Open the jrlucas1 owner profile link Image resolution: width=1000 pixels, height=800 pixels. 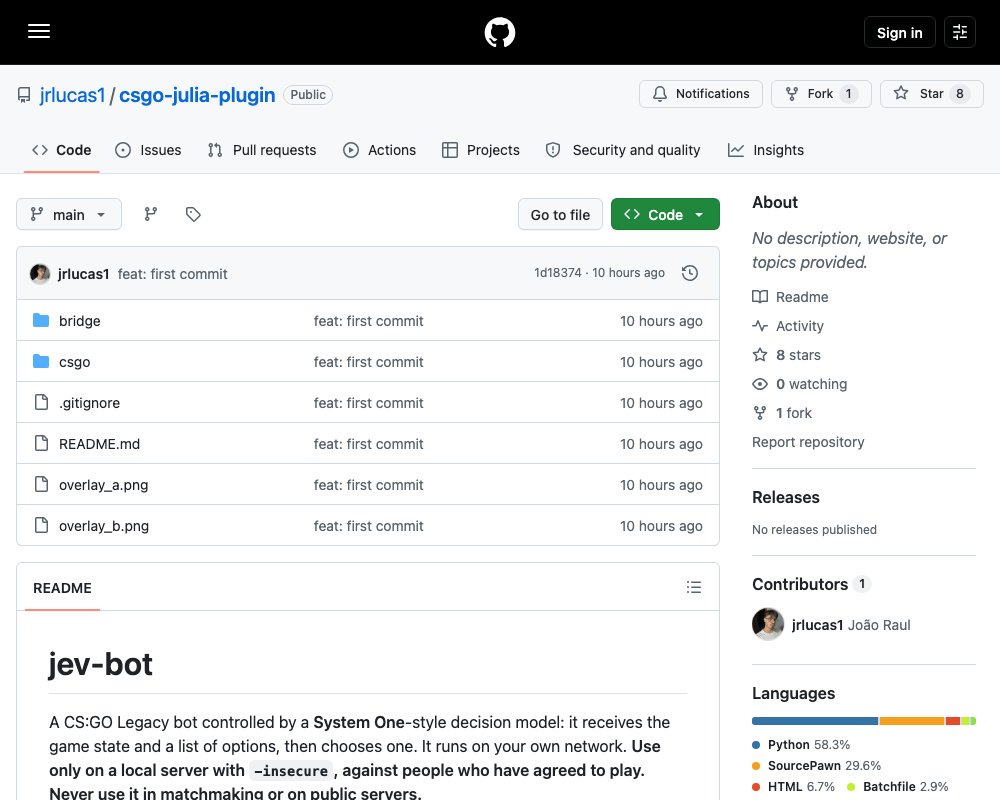tap(72, 95)
